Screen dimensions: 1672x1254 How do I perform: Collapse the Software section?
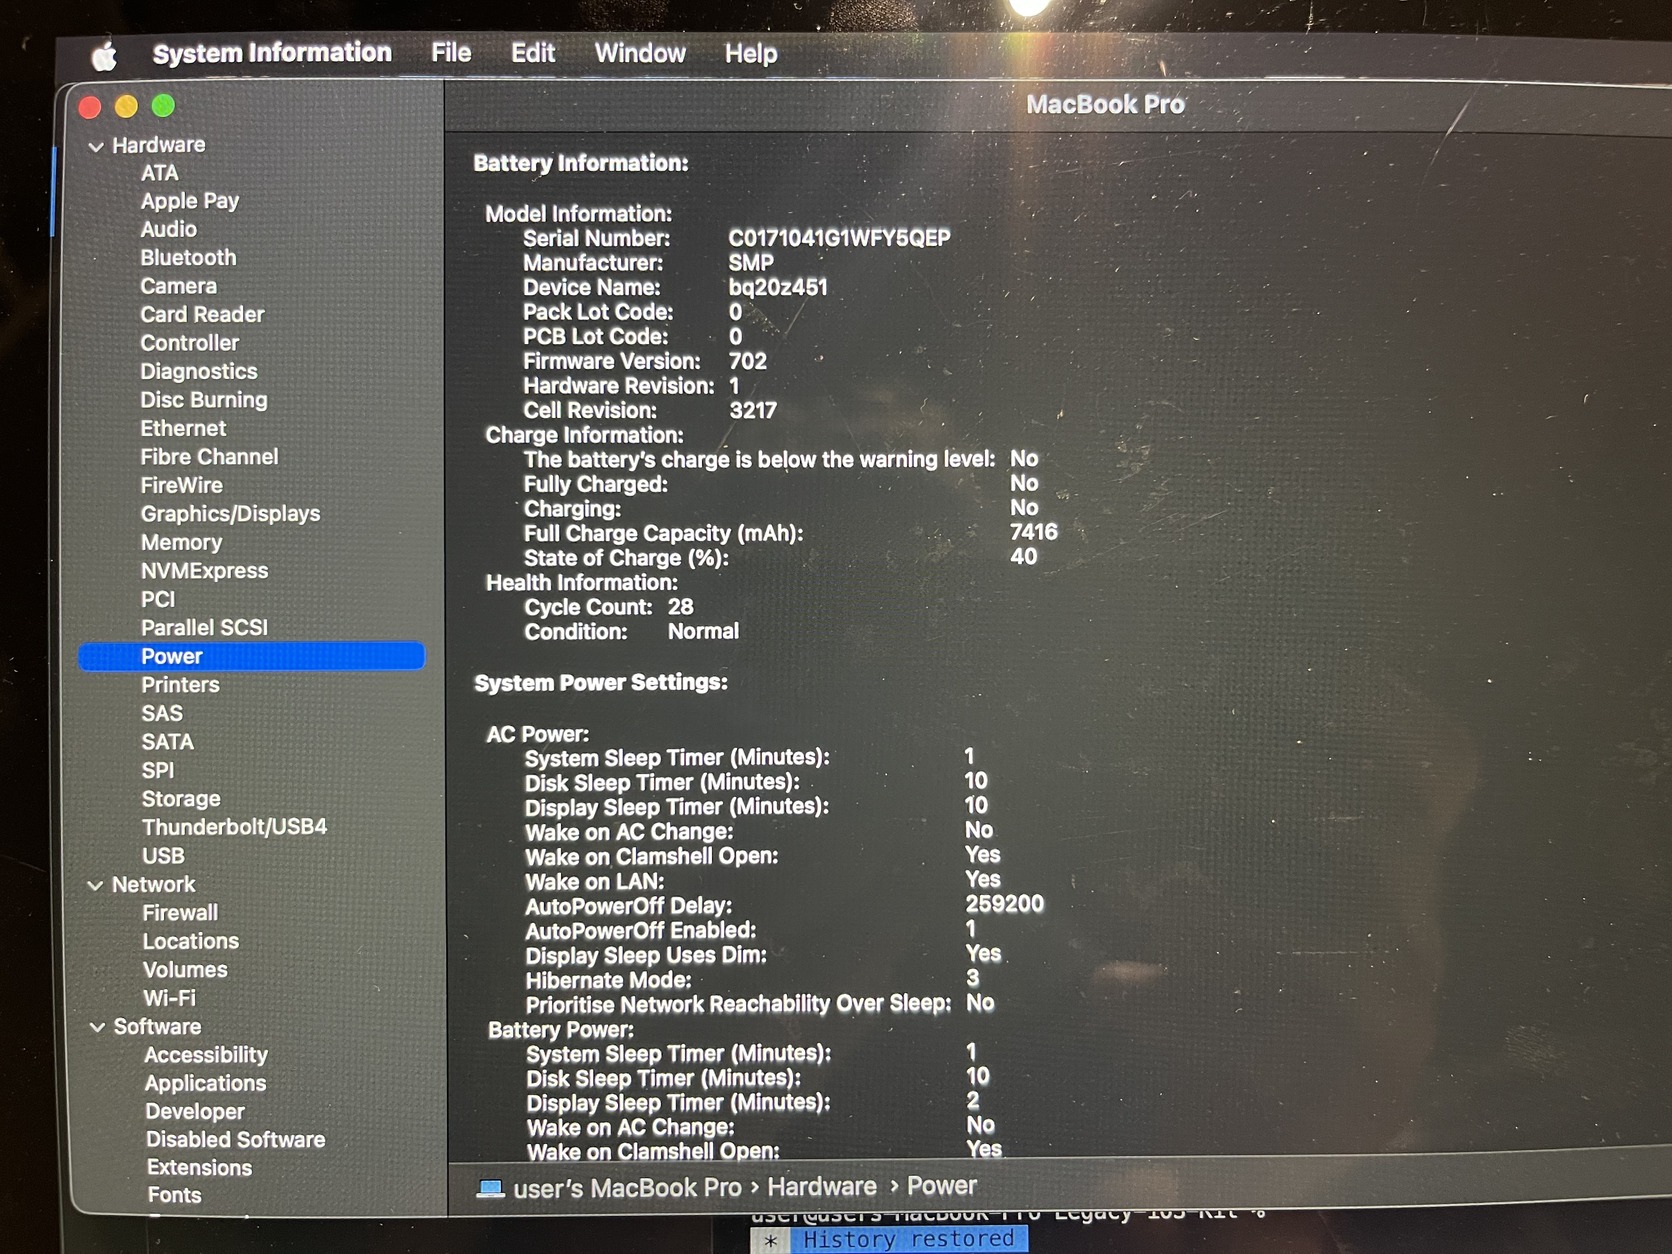97,1027
